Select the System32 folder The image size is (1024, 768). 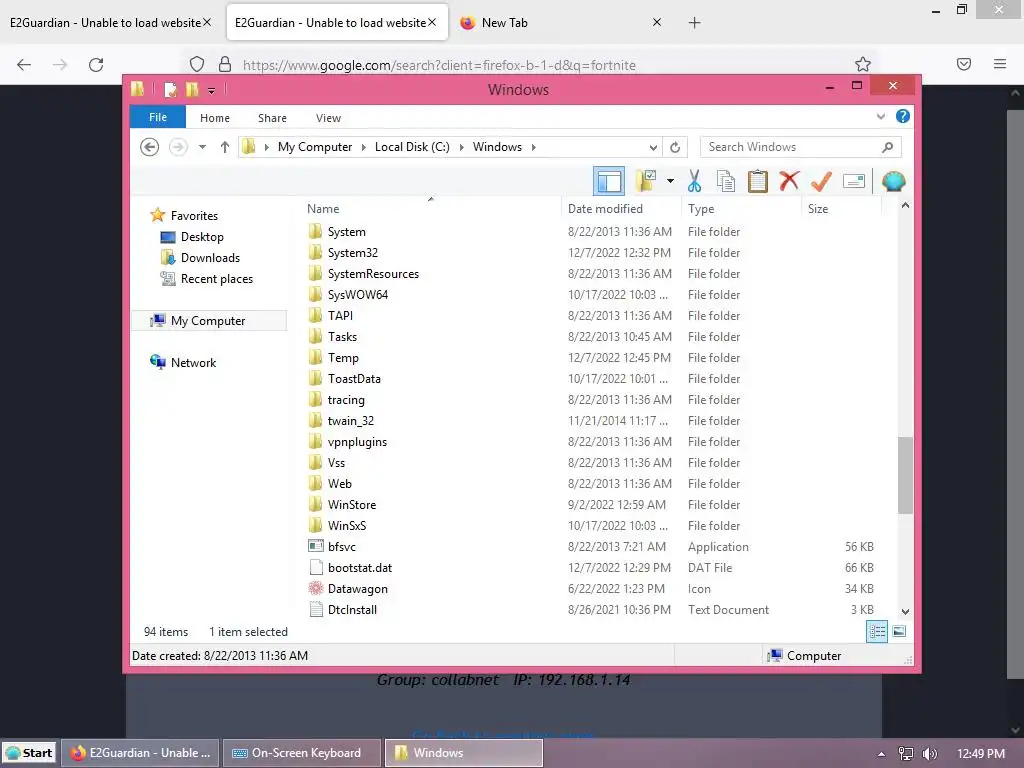point(353,253)
